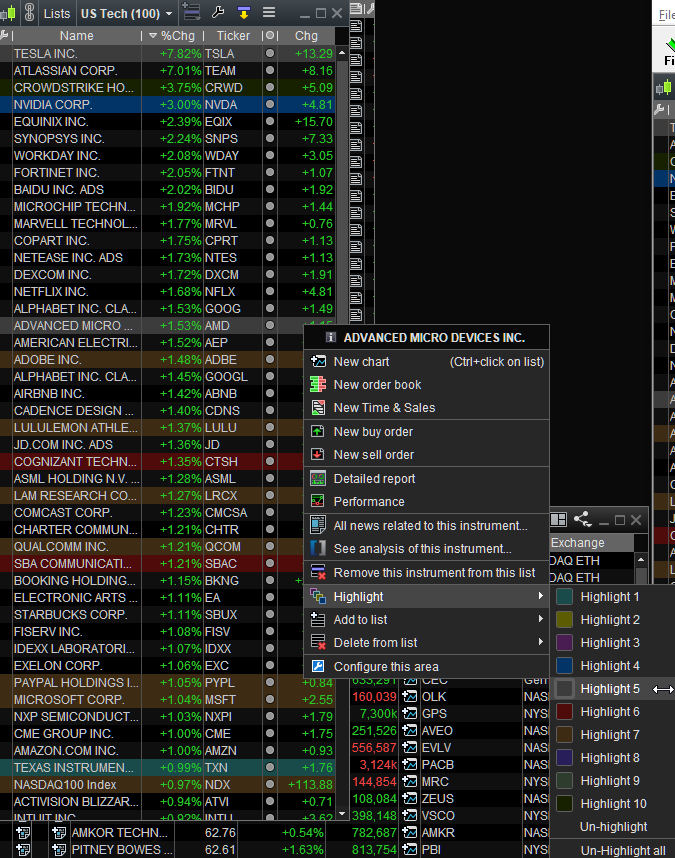Pick the dark red Highlight 6 swatch
Image resolution: width=675 pixels, height=858 pixels.
(x=564, y=711)
